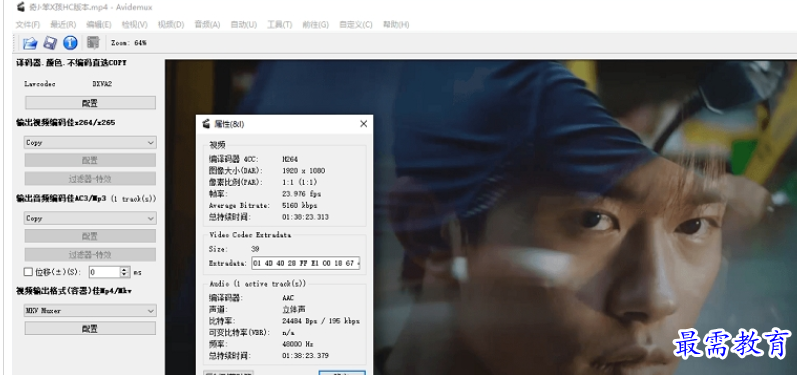797x375 pixels.
Task: Increase shift value with stepper arrow
Action: [125, 269]
